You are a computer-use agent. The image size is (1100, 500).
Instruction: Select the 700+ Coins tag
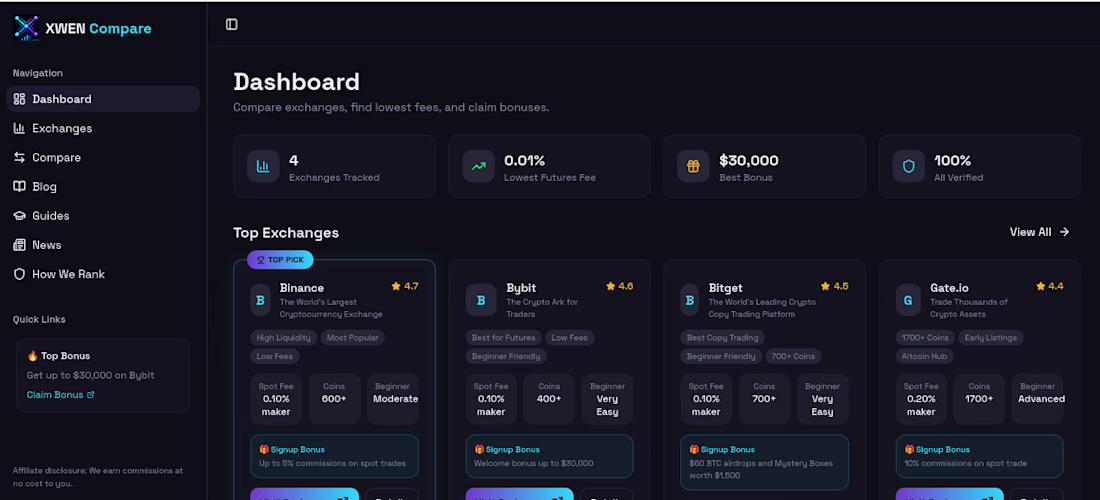[x=793, y=356]
